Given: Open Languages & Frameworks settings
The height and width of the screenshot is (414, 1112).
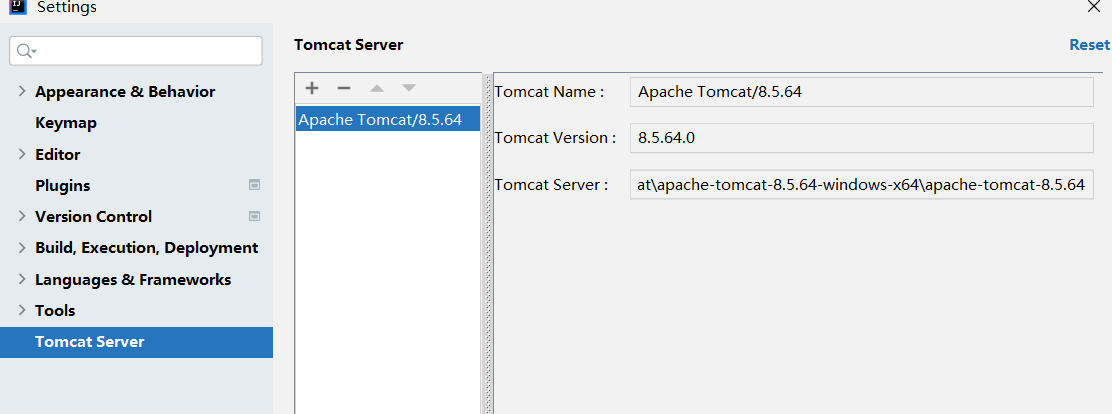Looking at the screenshot, I should click(133, 279).
